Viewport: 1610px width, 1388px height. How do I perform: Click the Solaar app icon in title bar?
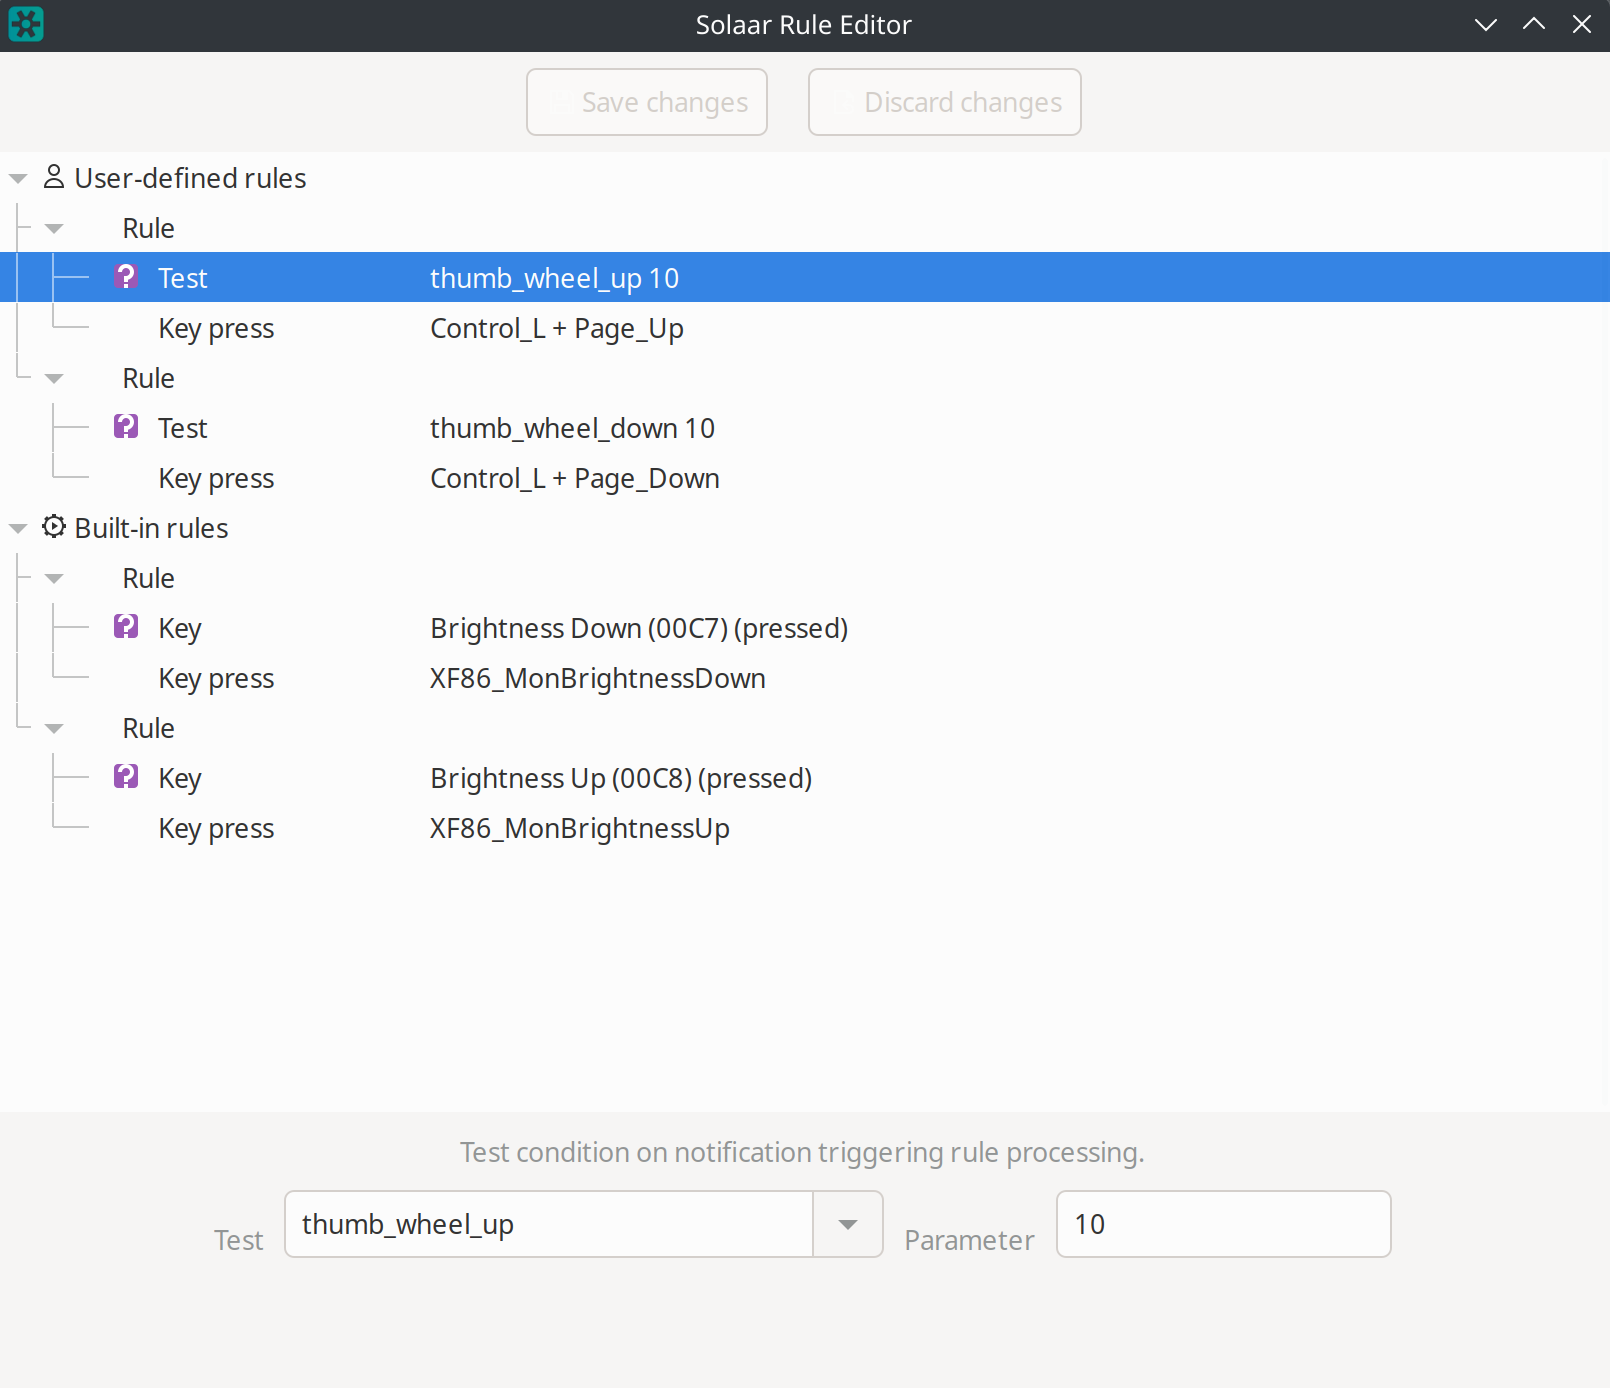coord(26,24)
